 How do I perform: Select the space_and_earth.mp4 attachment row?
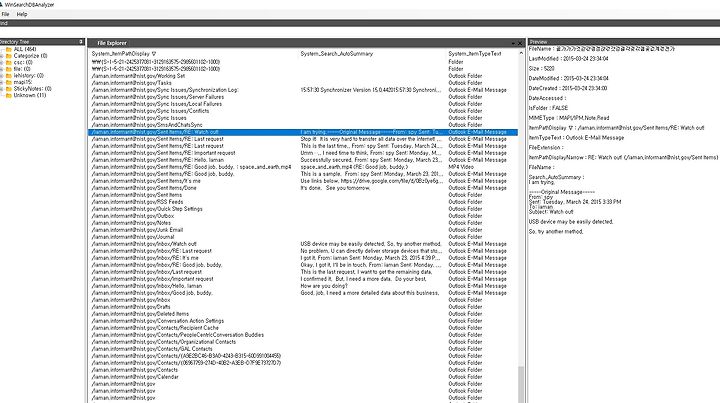click(x=303, y=167)
